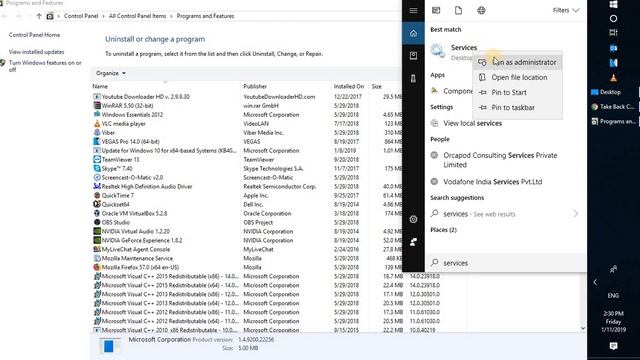Open the clock showing 2:30 PM
This screenshot has width=640, height=360.
(613, 321)
